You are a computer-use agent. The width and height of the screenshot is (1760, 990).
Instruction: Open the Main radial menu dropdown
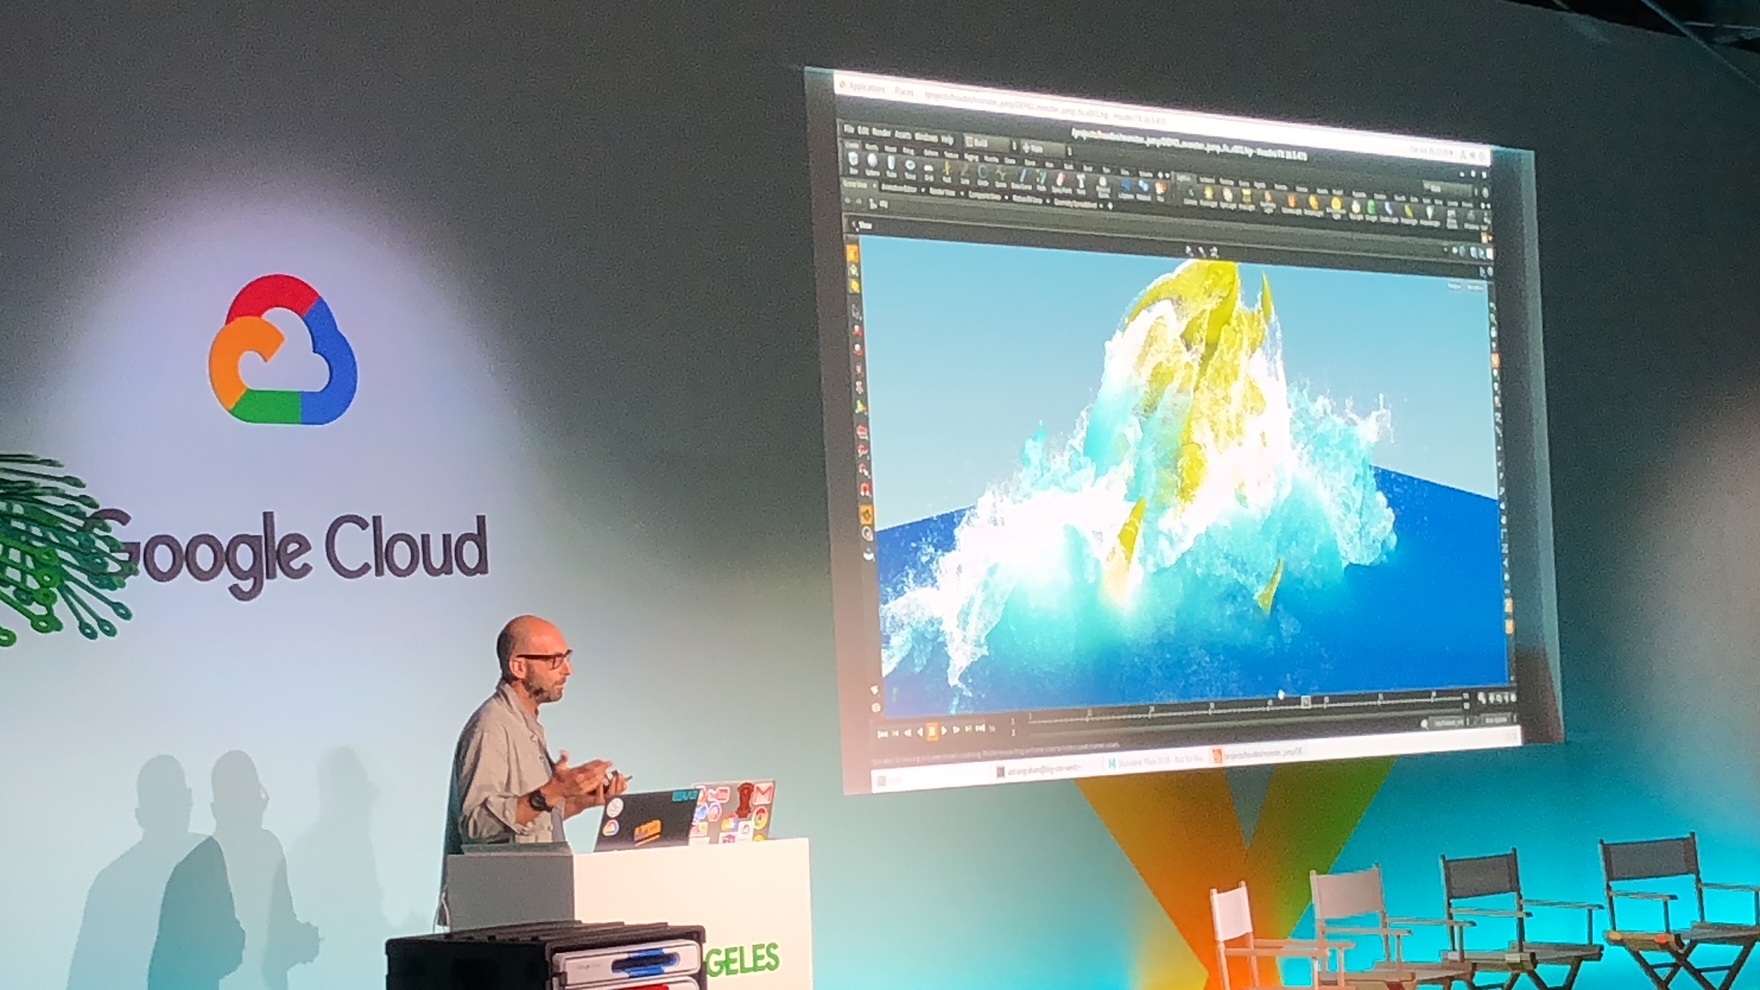tap(1046, 149)
